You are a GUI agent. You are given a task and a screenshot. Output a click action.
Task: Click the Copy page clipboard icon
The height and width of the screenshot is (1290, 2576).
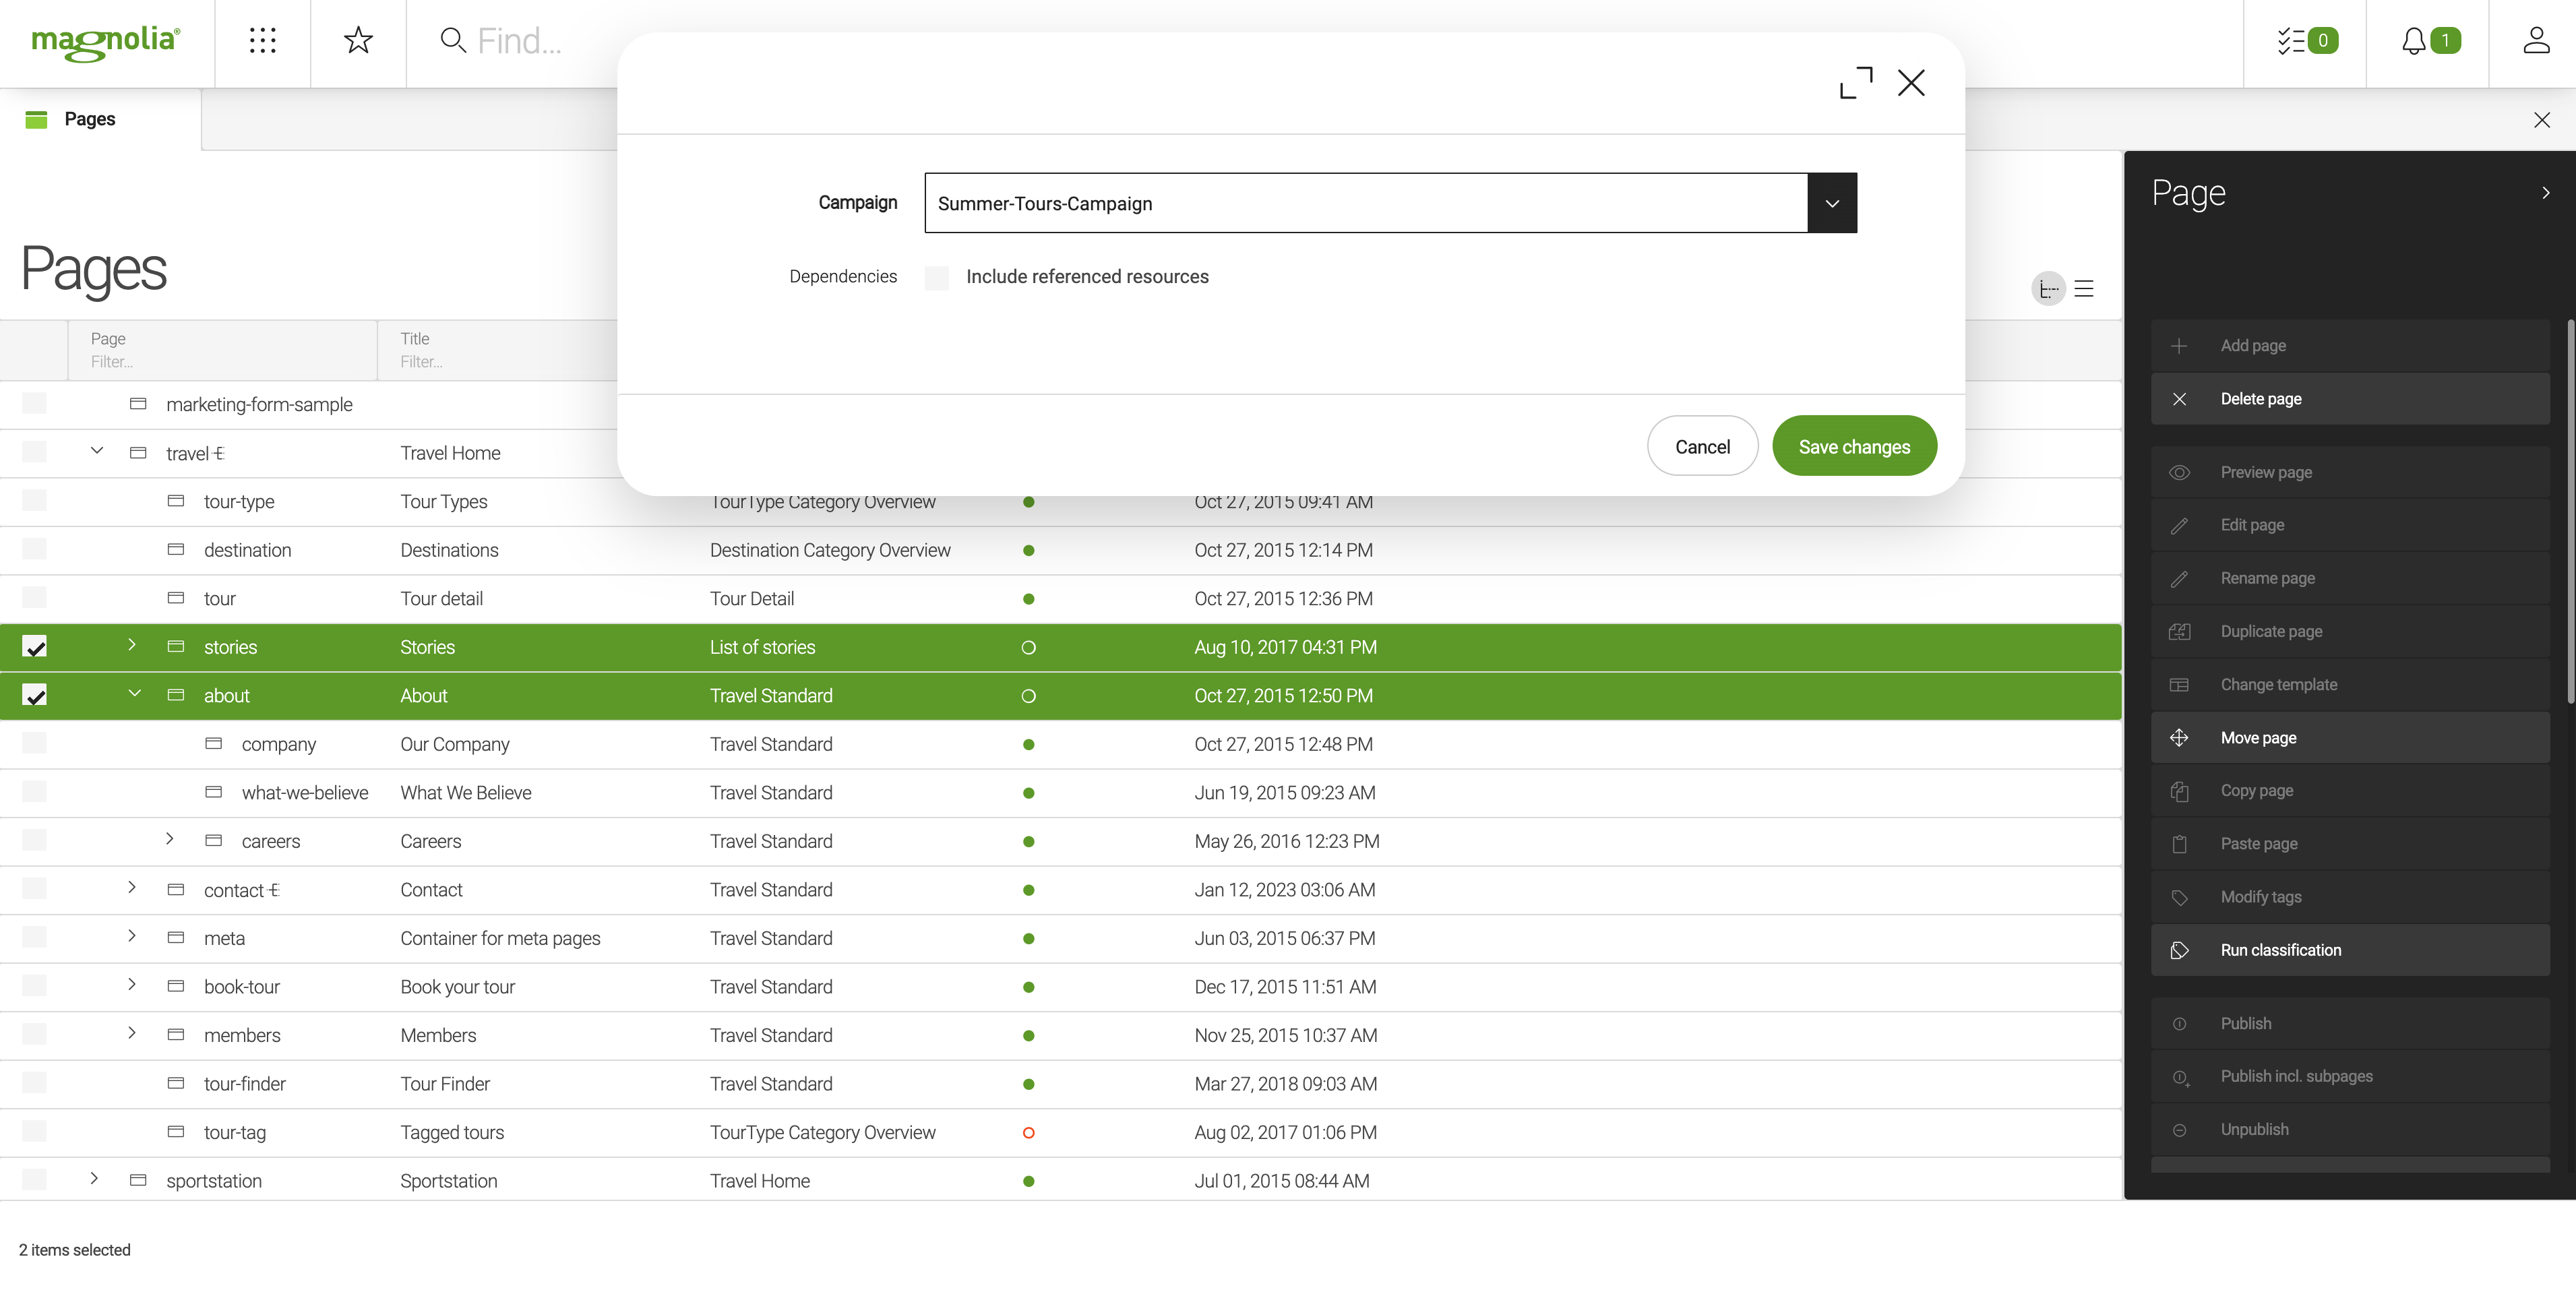coord(2179,791)
